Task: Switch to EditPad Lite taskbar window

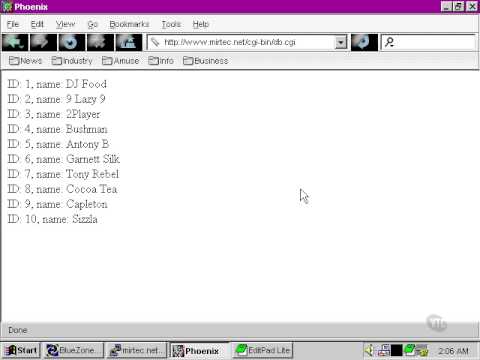Action: click(262, 350)
